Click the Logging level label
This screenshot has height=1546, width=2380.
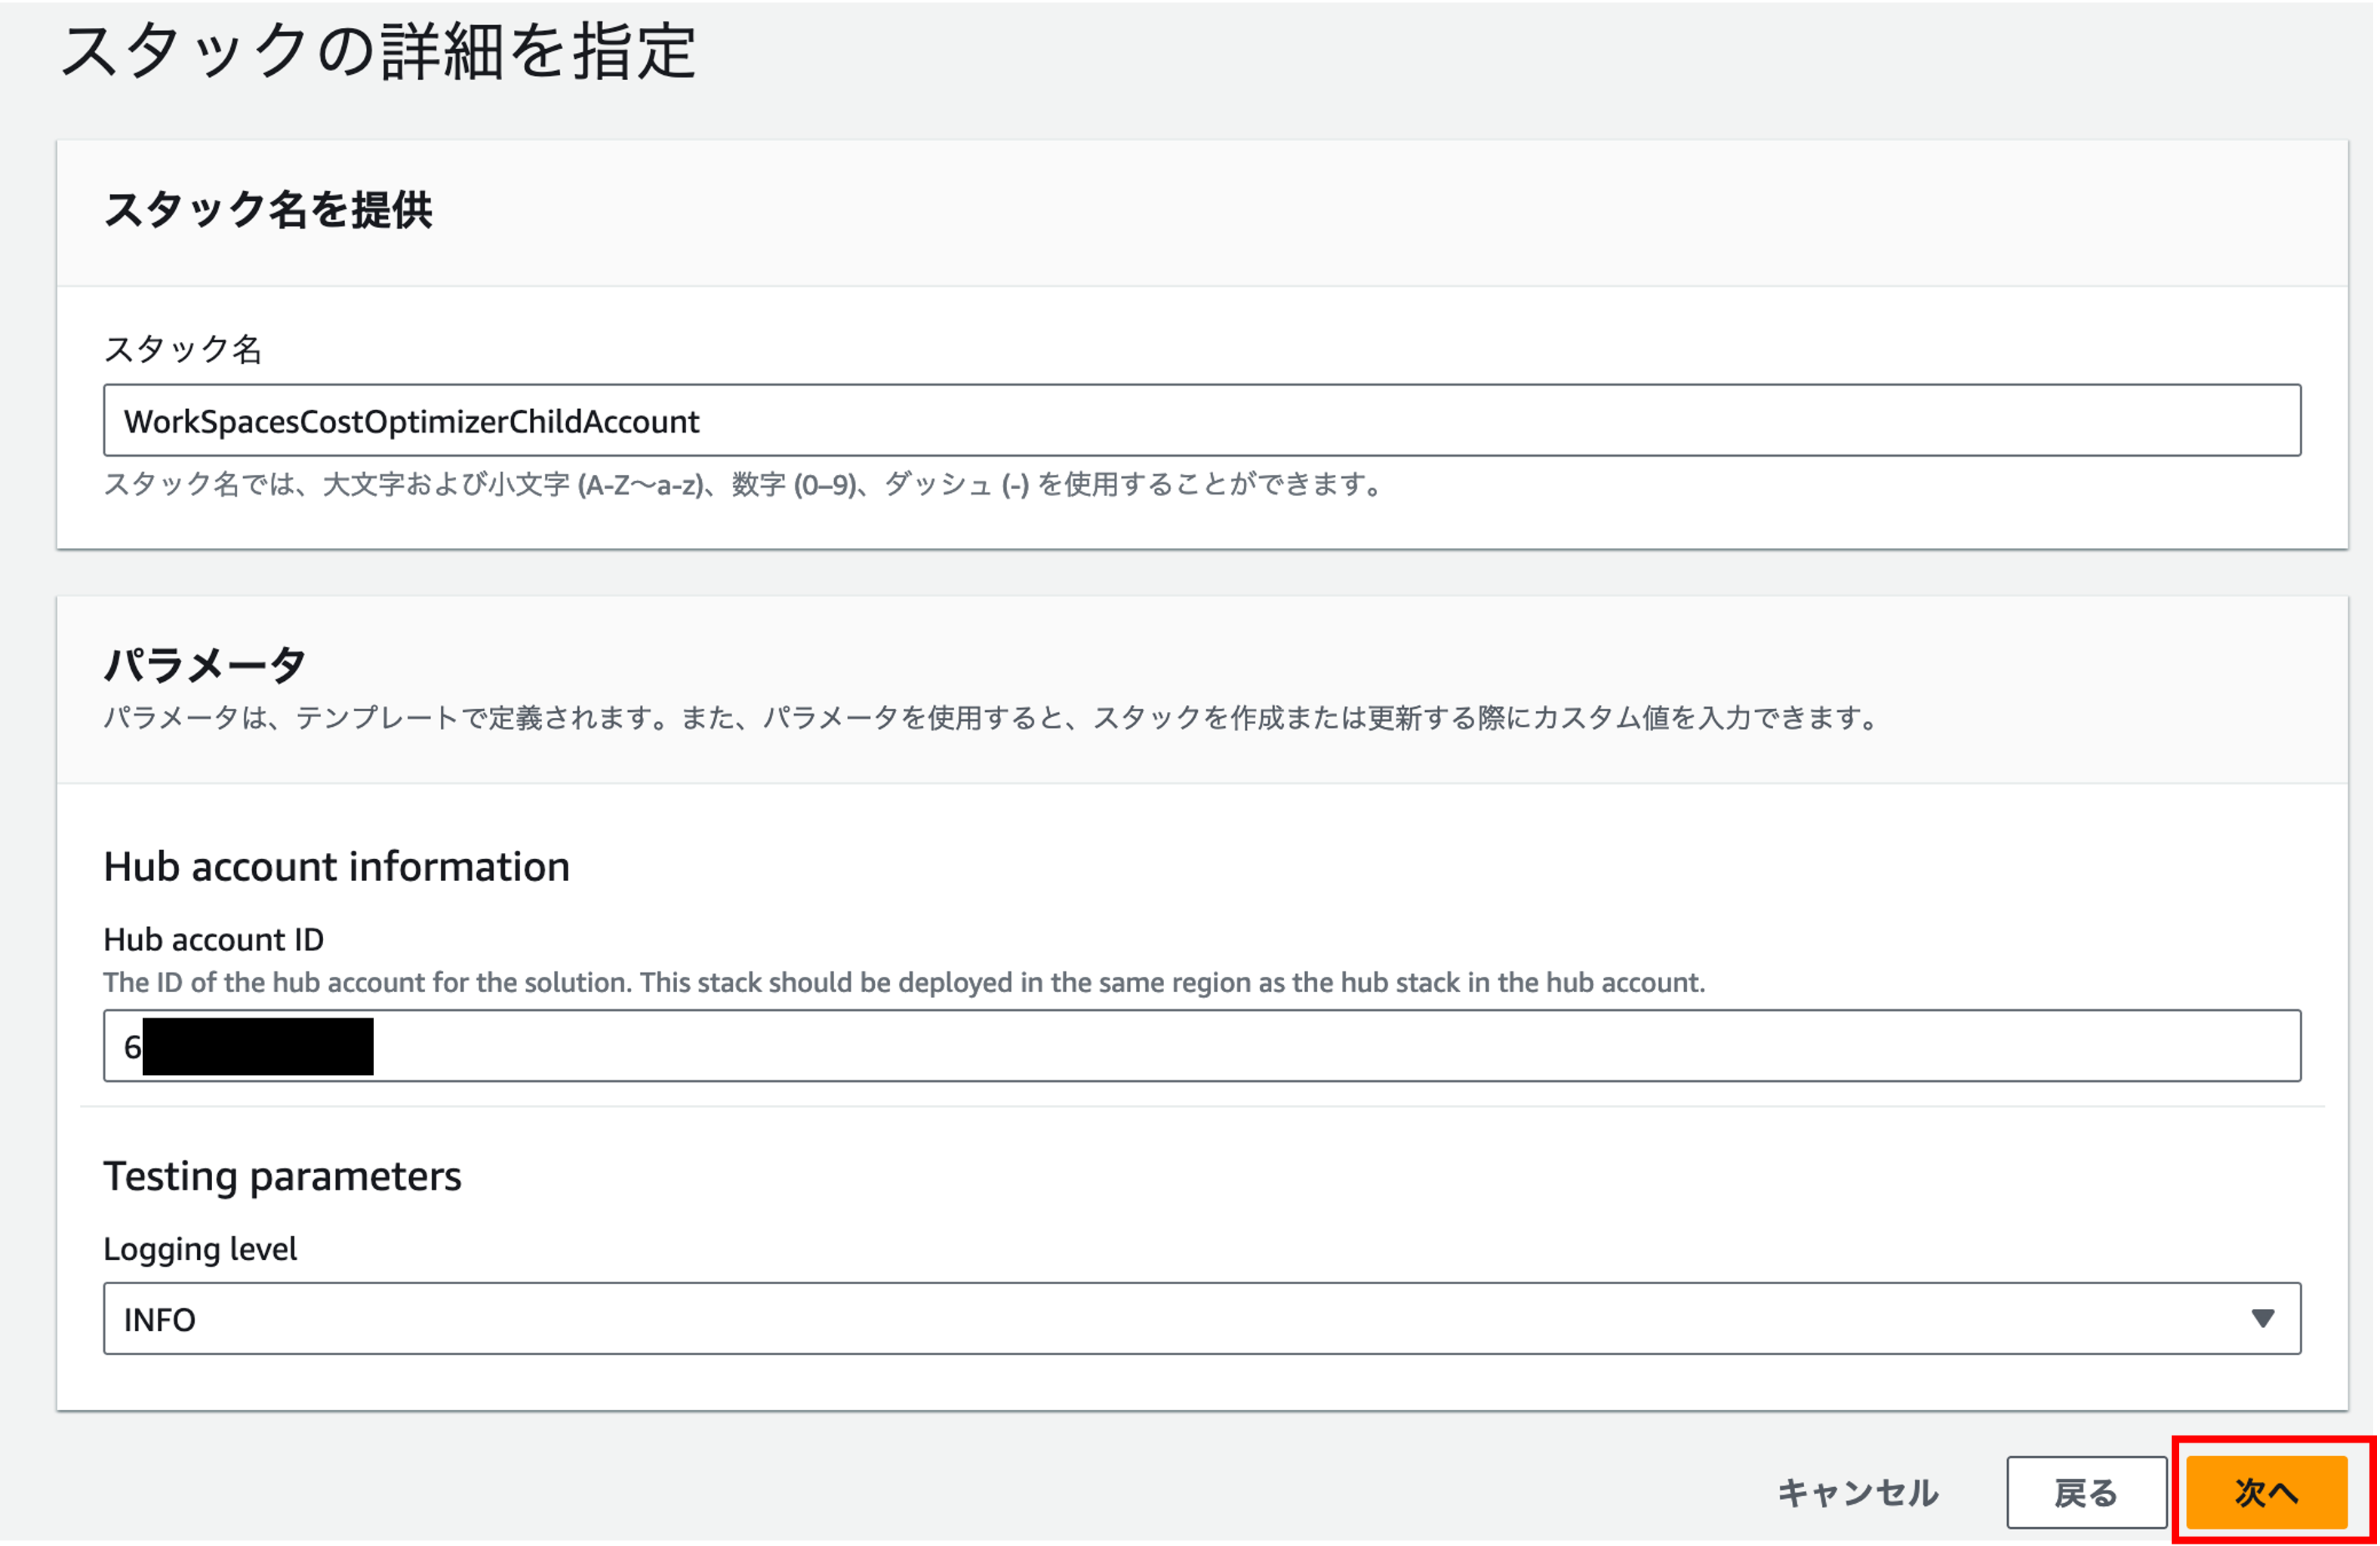[201, 1249]
